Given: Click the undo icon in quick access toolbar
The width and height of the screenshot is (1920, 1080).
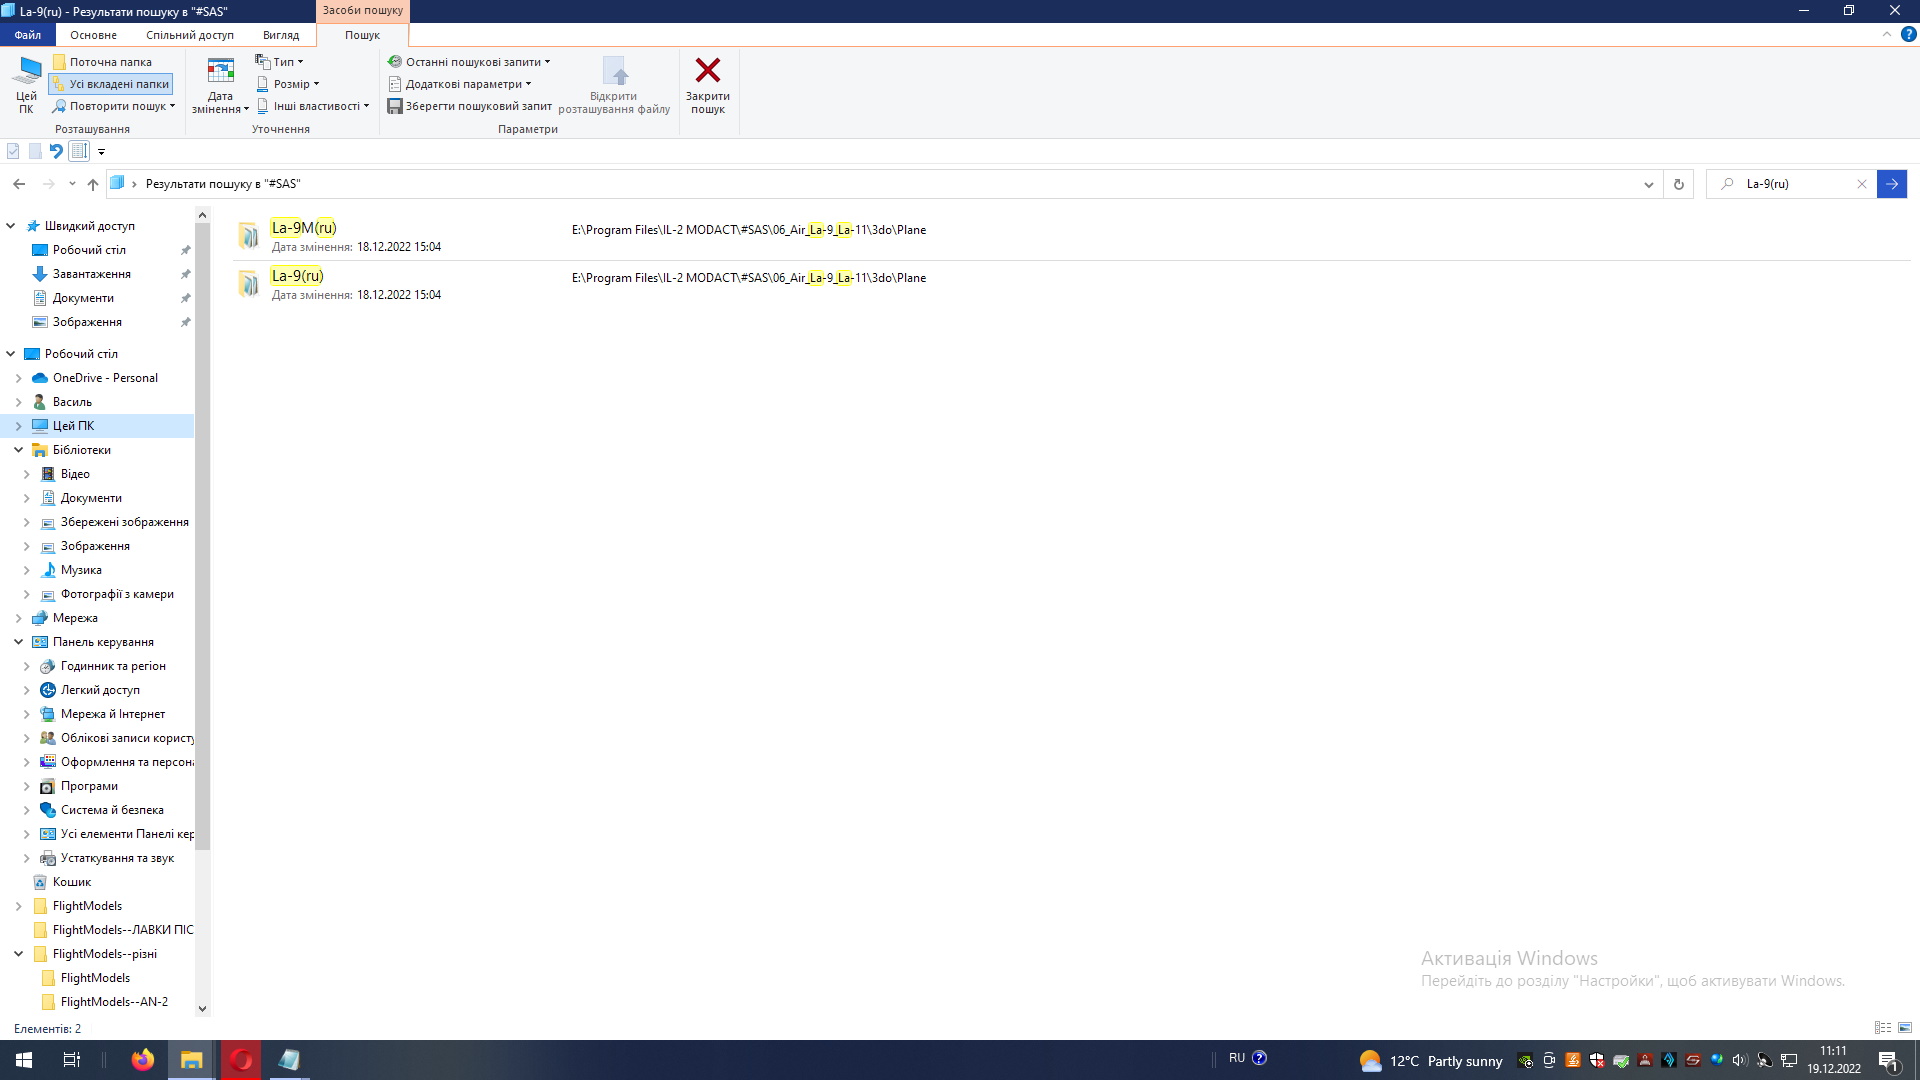Looking at the screenshot, I should point(56,151).
